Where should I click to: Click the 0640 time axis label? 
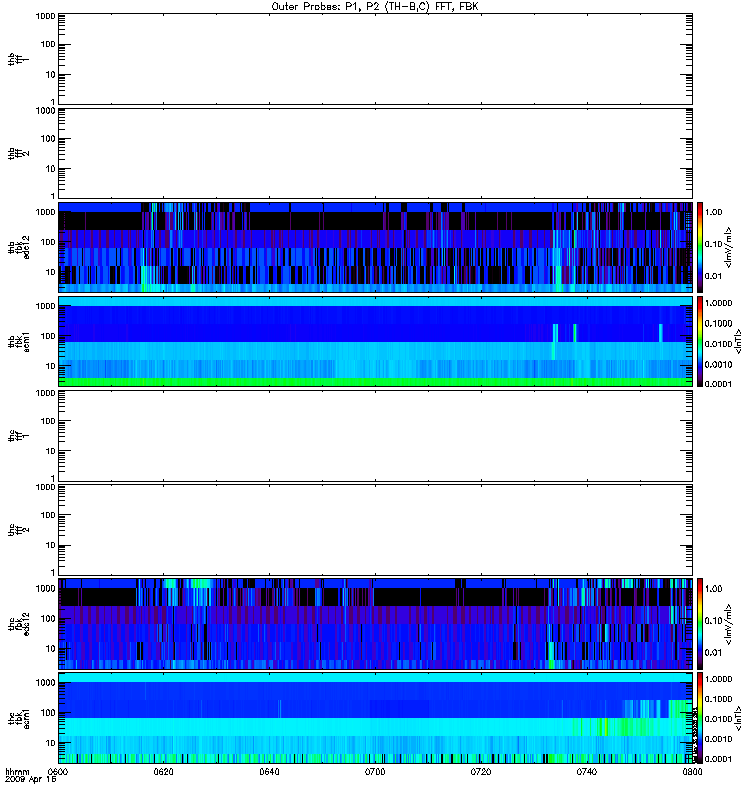pos(269,771)
